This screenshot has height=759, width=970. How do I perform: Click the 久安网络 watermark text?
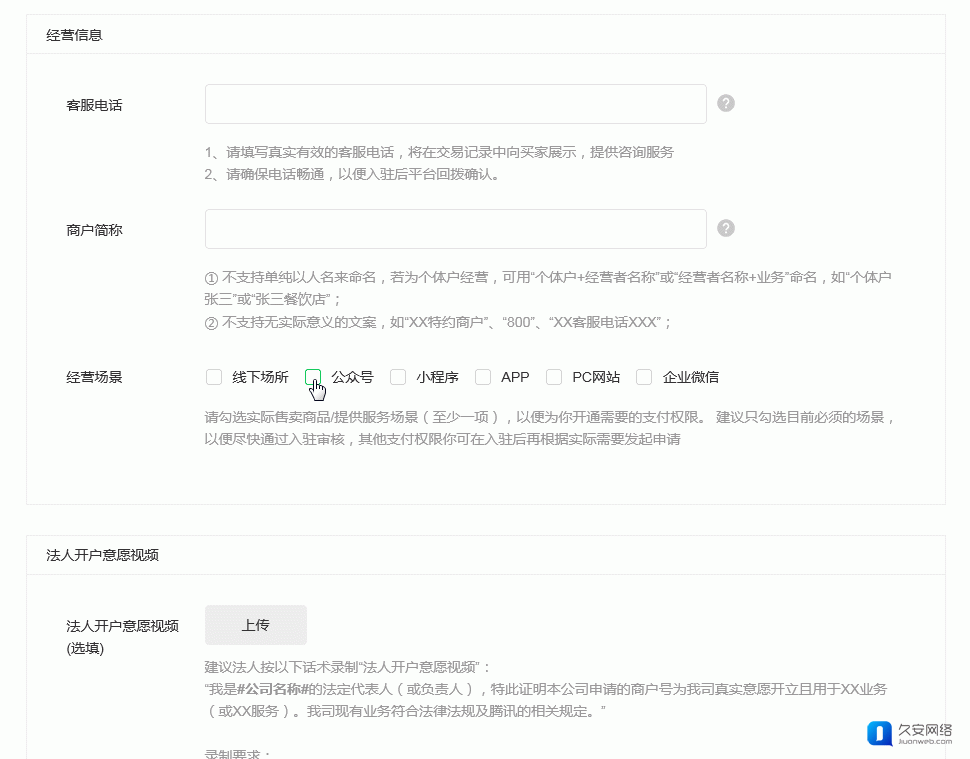point(925,731)
